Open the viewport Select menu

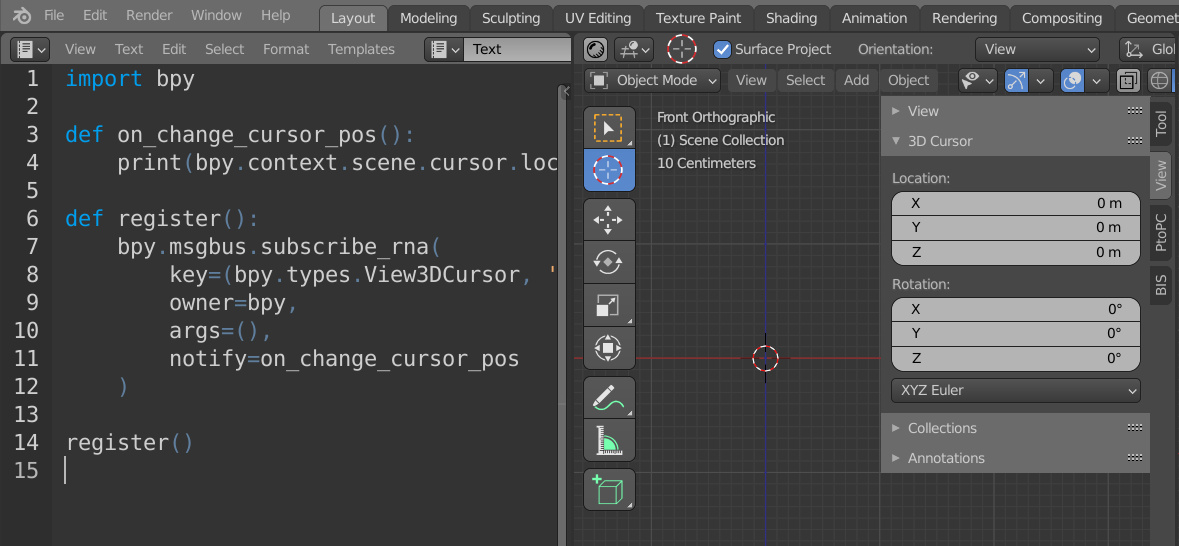tap(805, 80)
